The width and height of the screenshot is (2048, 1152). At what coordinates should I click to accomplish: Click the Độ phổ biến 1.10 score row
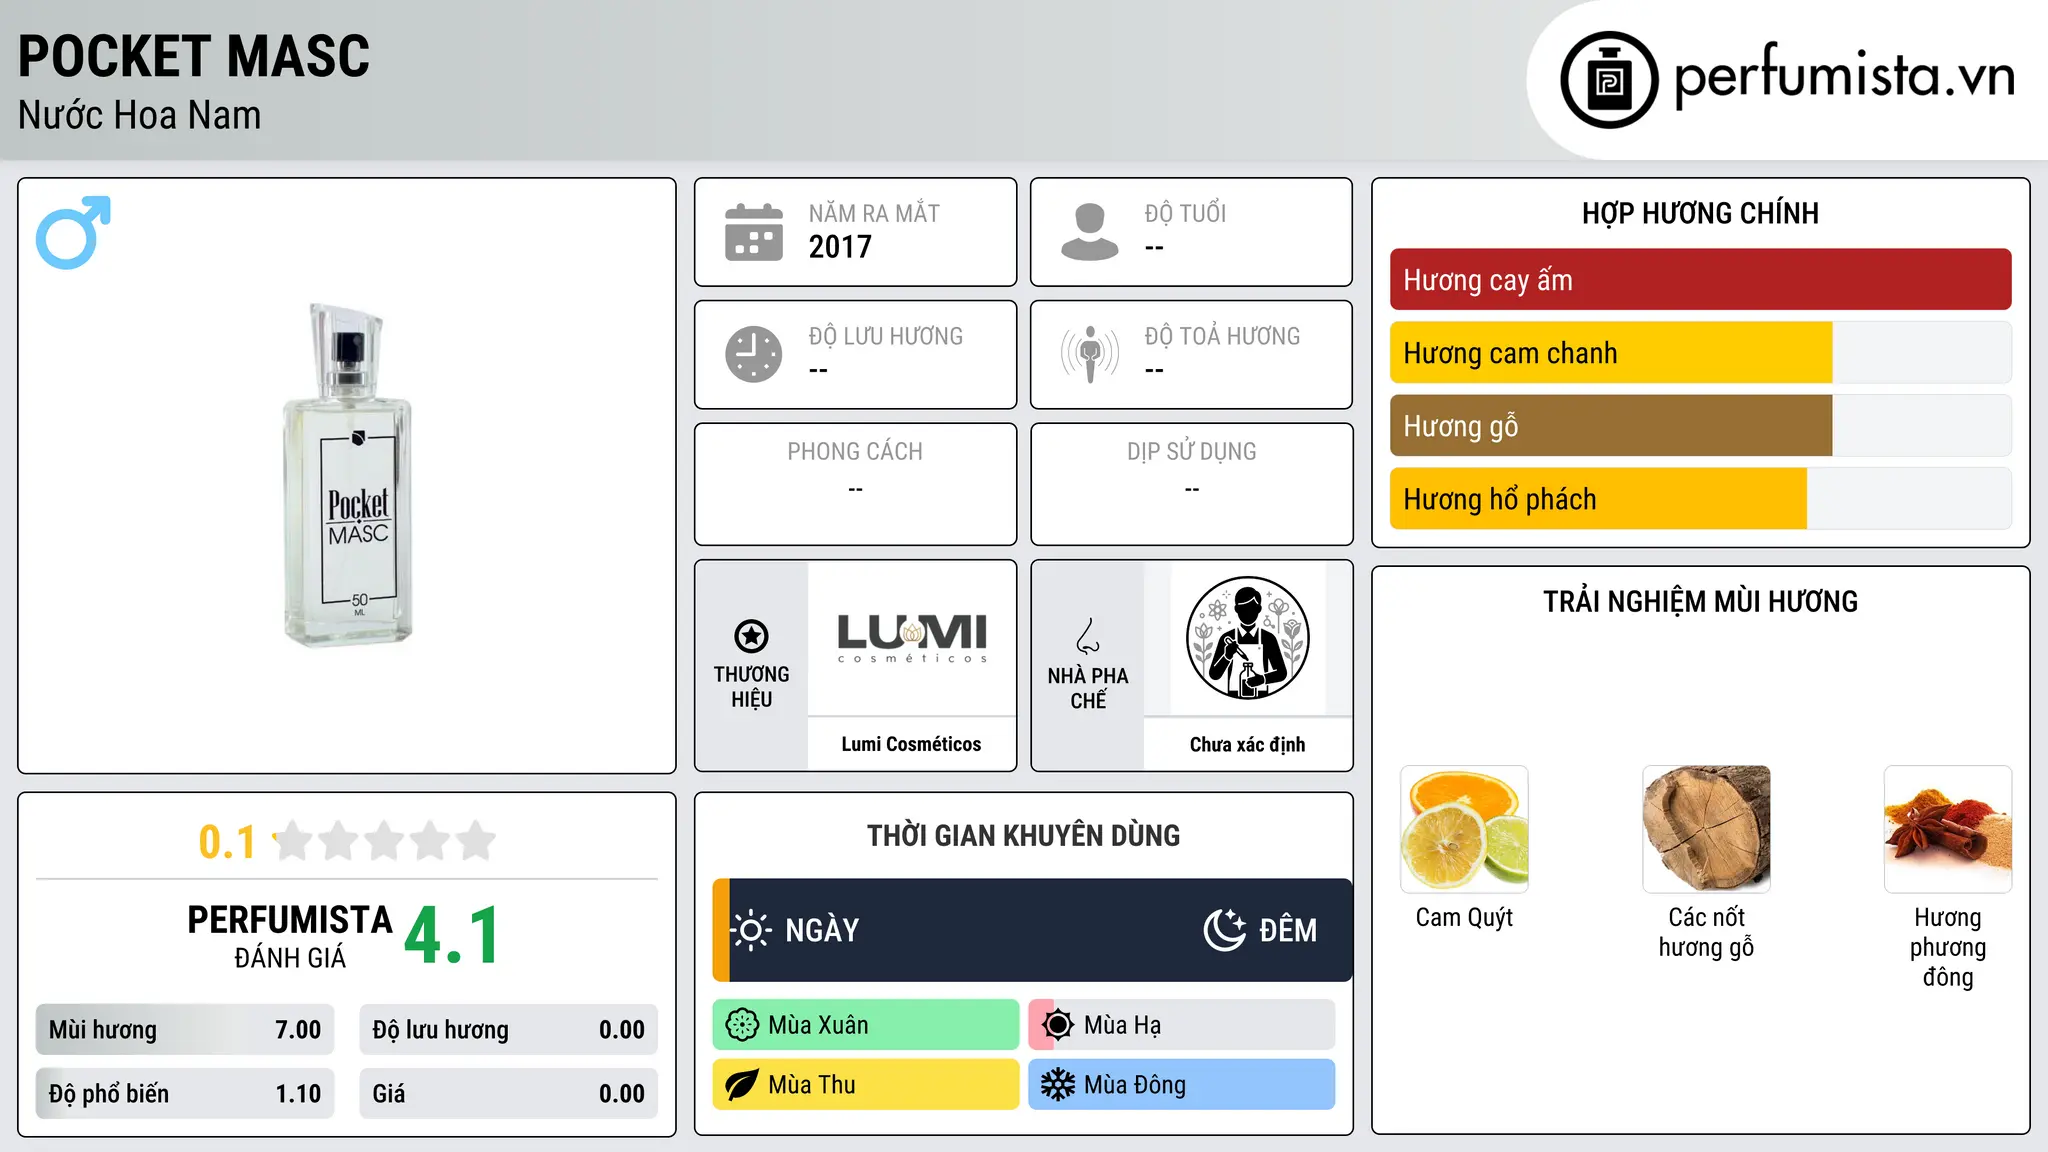[x=185, y=1094]
